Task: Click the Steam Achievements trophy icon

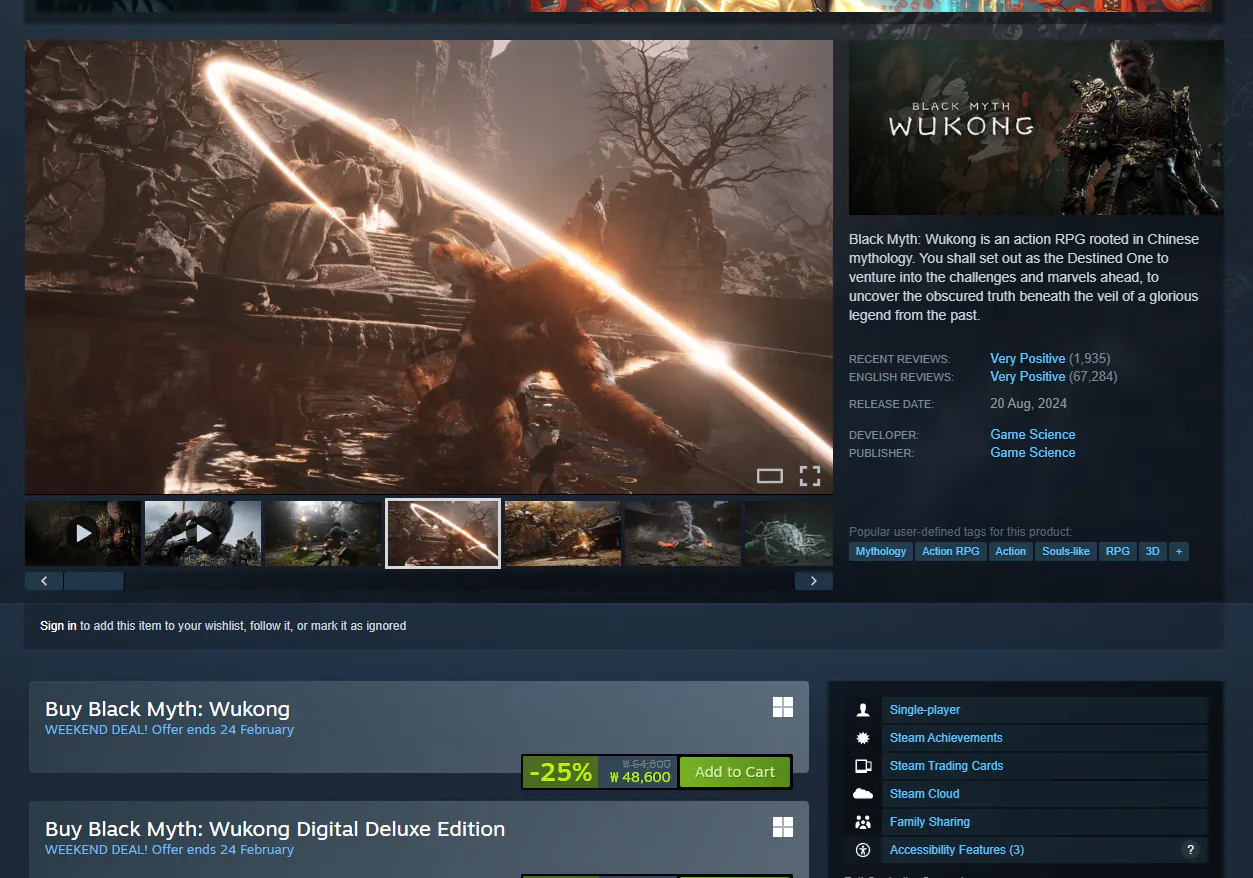Action: coord(862,737)
